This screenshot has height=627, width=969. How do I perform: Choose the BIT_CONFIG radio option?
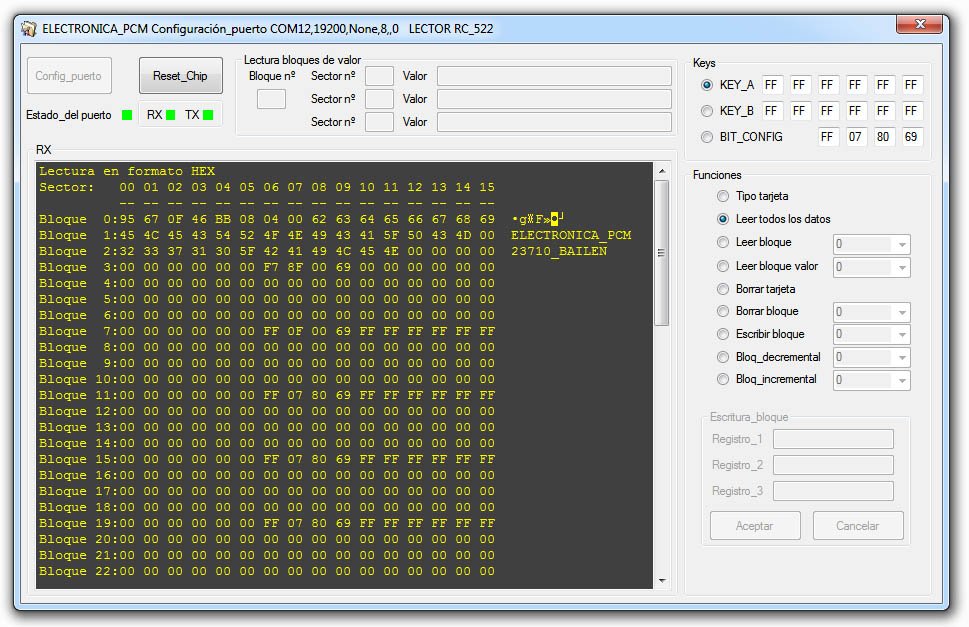[707, 137]
